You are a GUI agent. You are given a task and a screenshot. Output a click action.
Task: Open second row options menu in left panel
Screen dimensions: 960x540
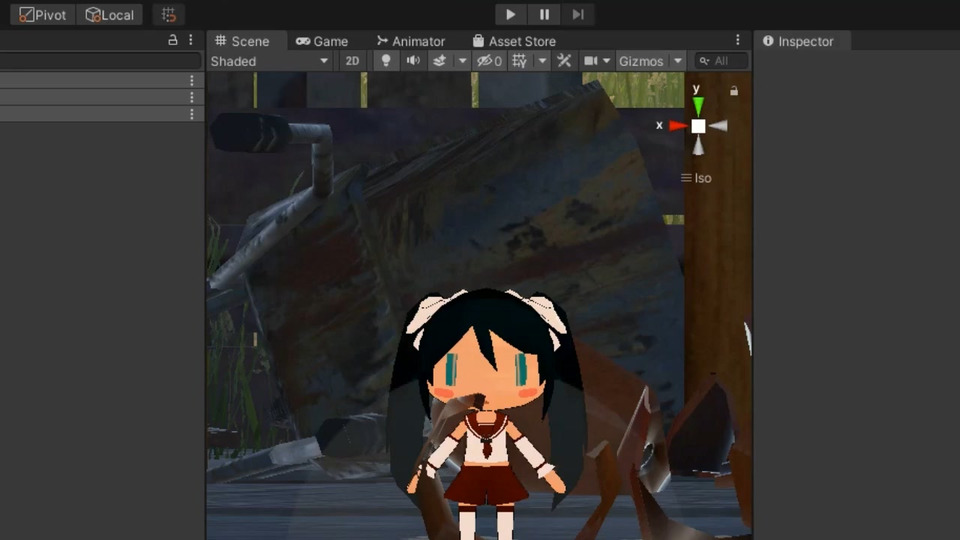click(x=192, y=97)
